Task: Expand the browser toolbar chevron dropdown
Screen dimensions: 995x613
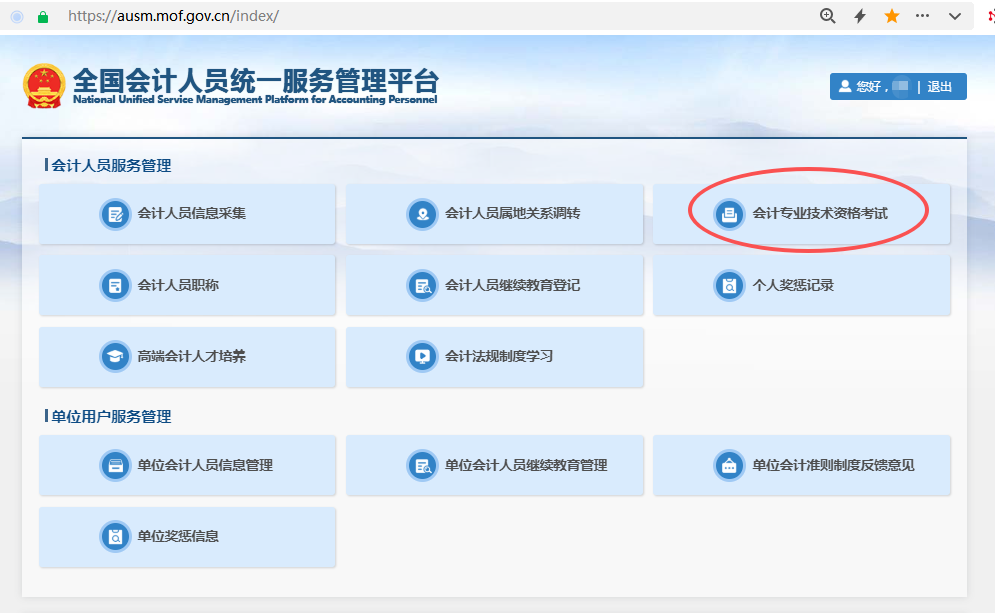Action: coord(954,15)
